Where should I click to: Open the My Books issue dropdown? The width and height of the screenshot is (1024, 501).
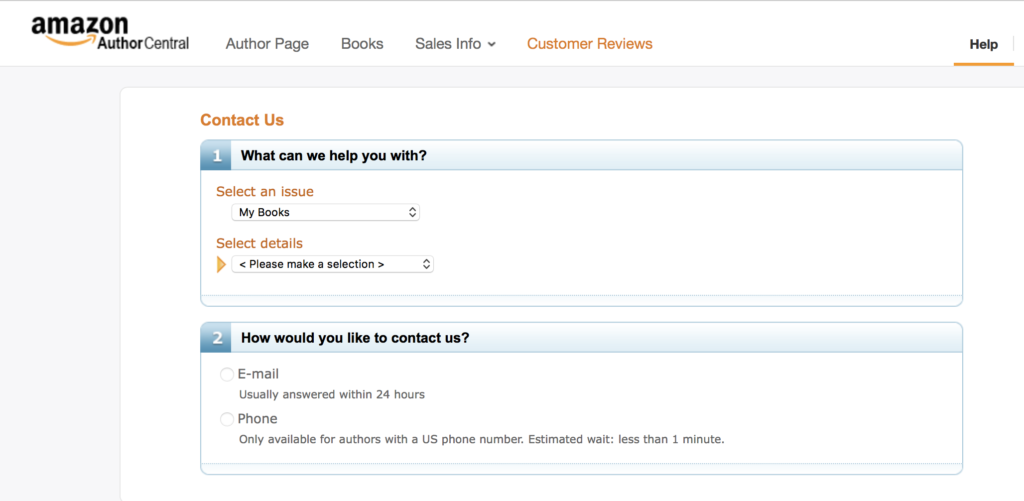[325, 212]
